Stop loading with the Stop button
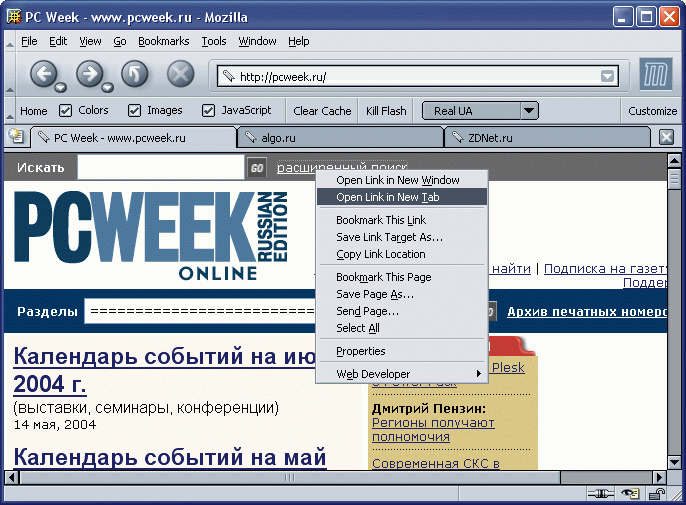Viewport: 686px width, 505px height. coord(180,74)
